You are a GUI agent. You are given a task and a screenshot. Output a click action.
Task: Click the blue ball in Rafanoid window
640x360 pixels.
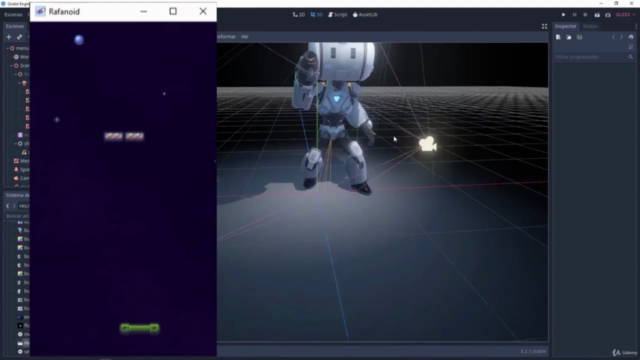click(x=79, y=40)
